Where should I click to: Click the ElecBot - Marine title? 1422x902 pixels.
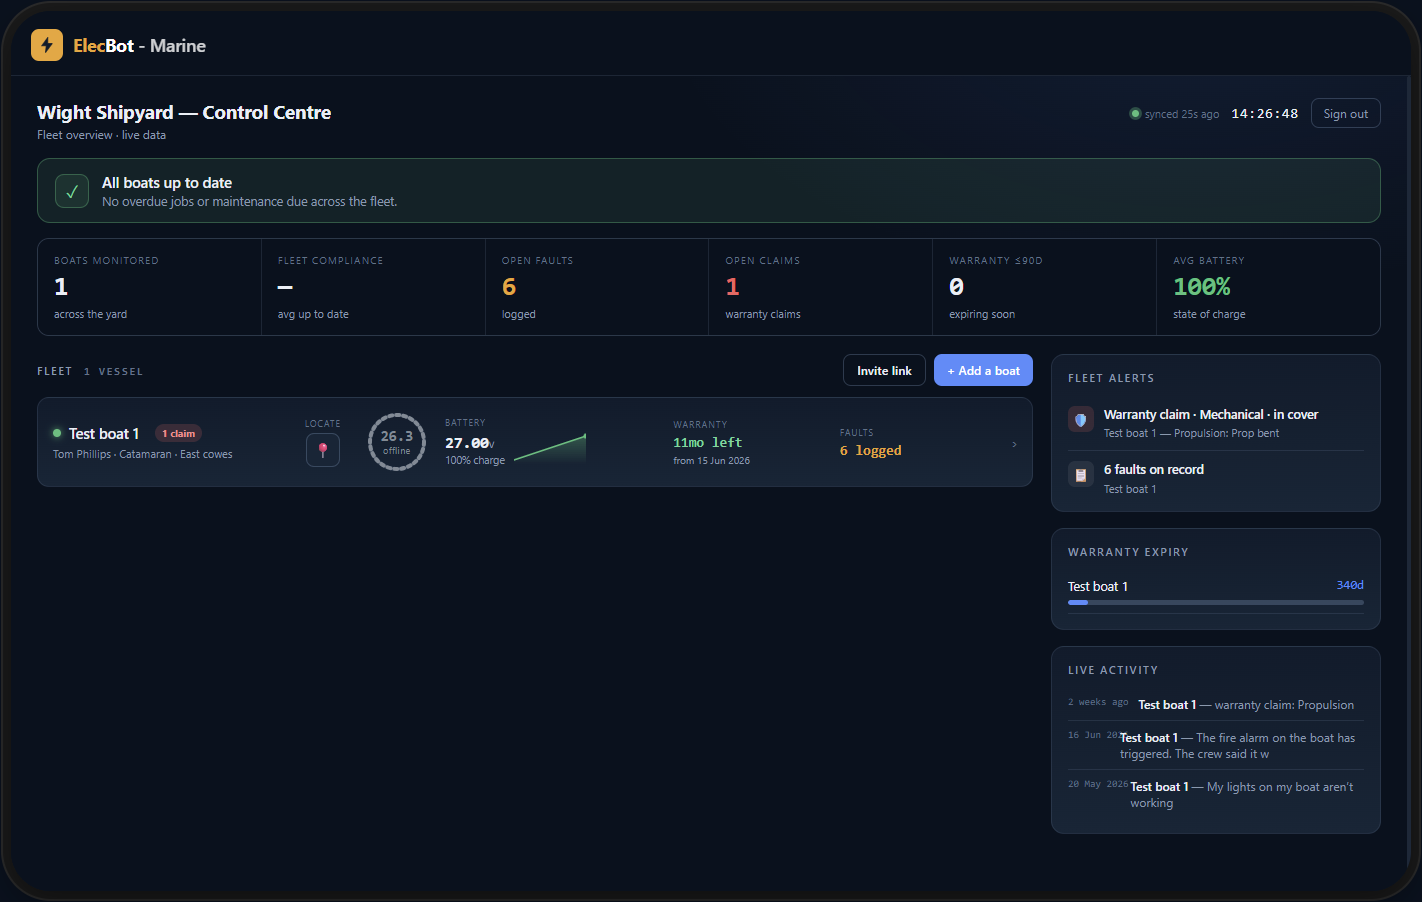139,45
